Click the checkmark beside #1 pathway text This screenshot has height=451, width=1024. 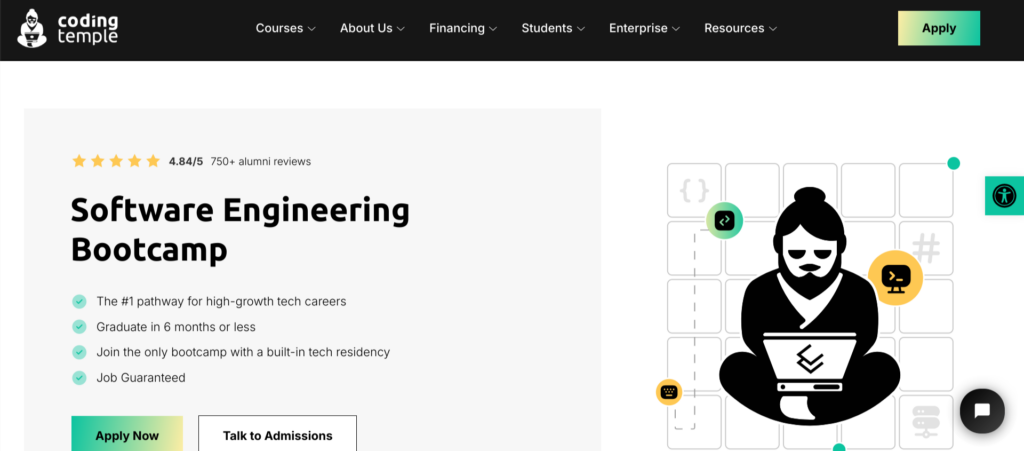(x=79, y=301)
